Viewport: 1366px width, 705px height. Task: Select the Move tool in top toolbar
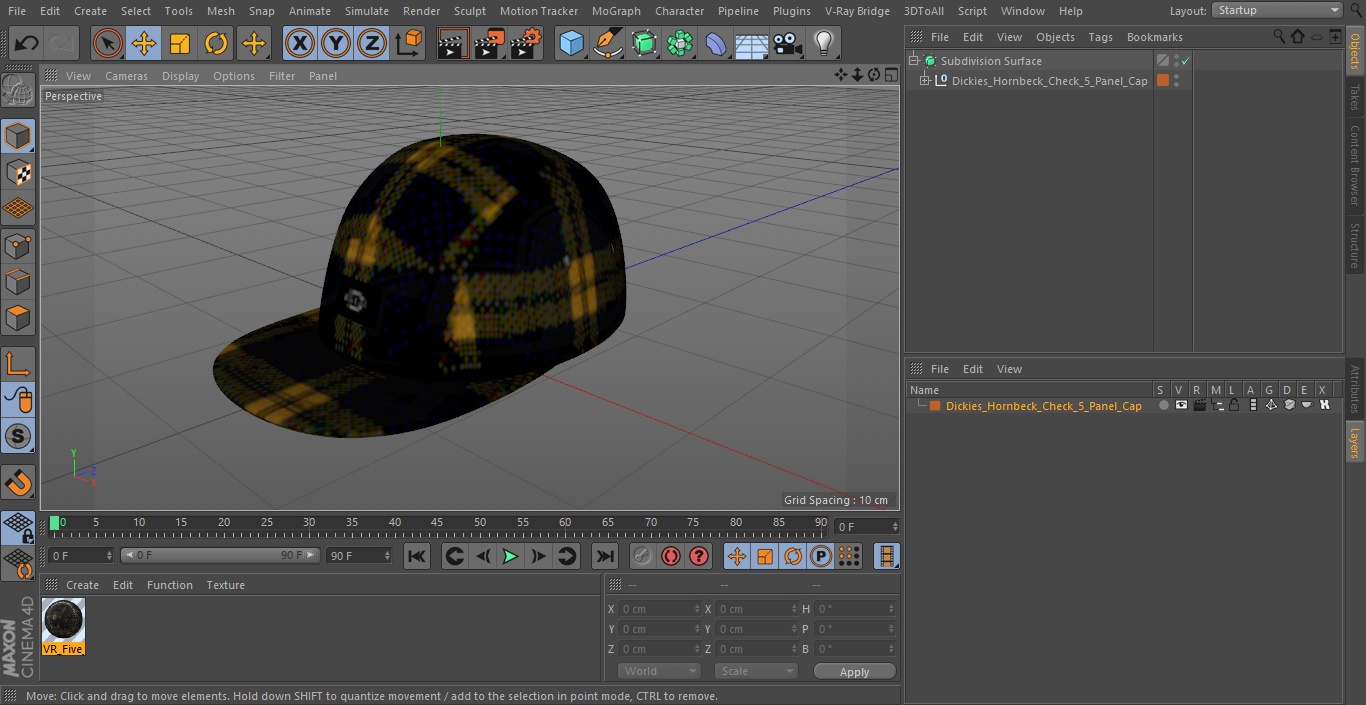click(144, 44)
